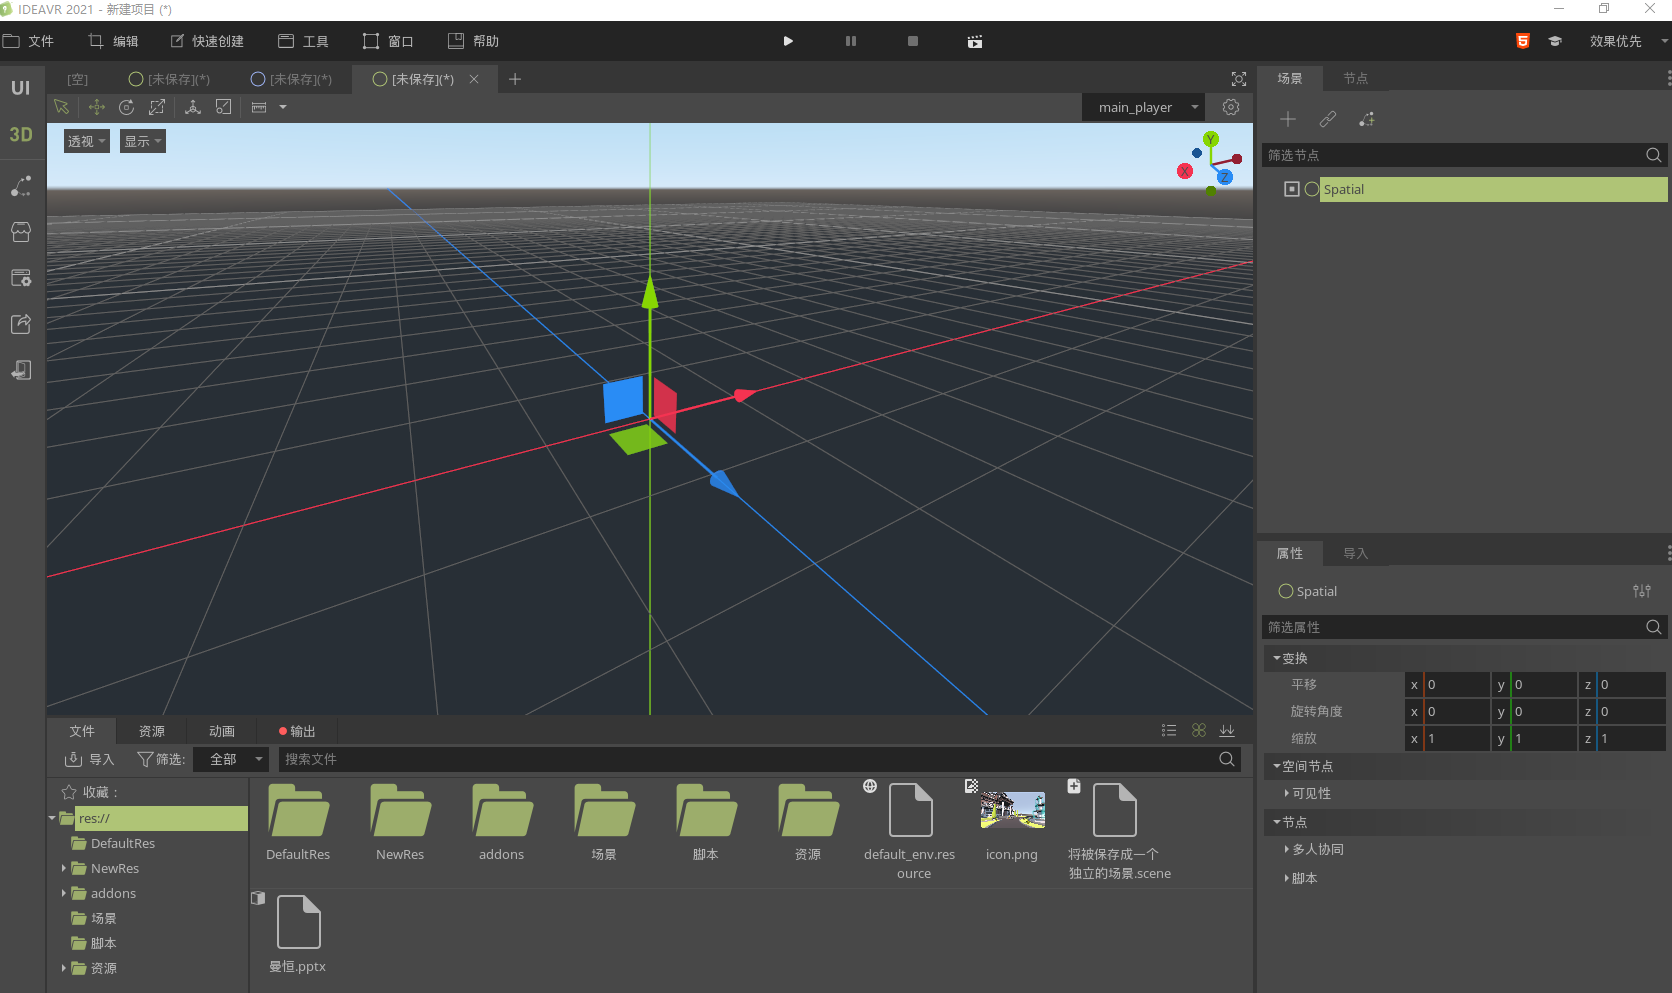The height and width of the screenshot is (993, 1672).
Task: Open property tools sliders icon
Action: tap(1642, 591)
